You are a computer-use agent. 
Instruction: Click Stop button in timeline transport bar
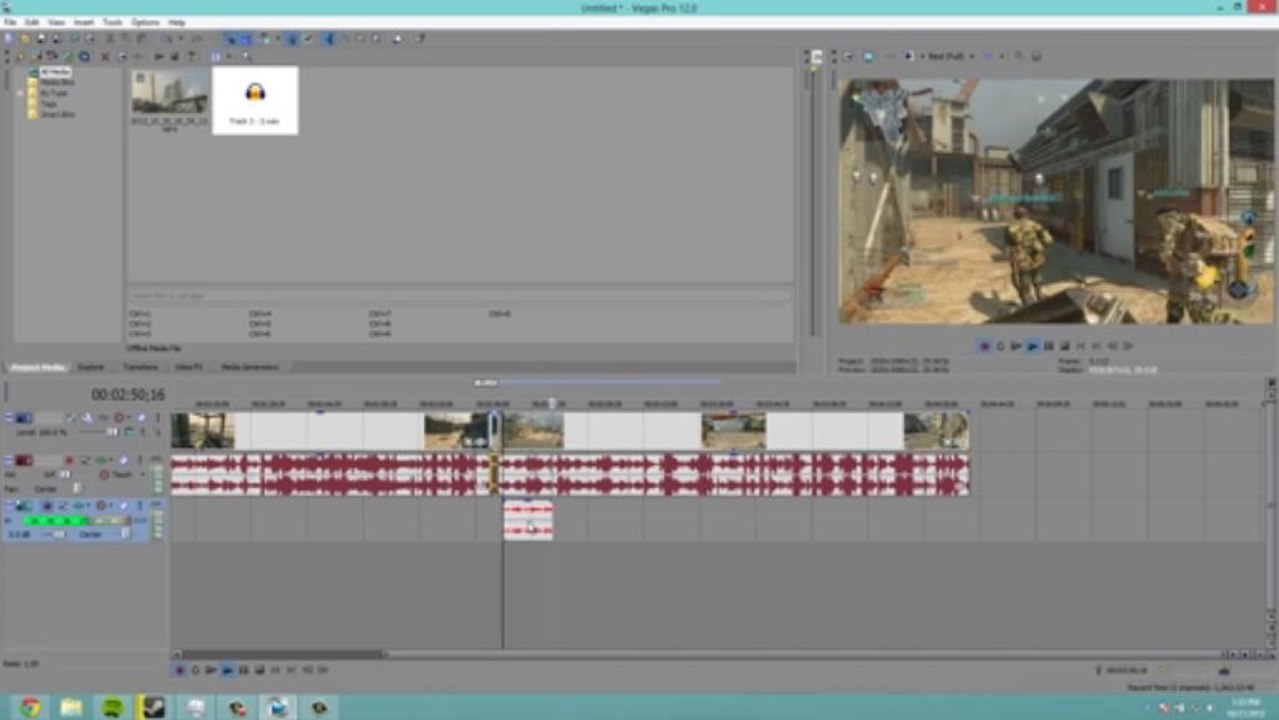point(259,670)
